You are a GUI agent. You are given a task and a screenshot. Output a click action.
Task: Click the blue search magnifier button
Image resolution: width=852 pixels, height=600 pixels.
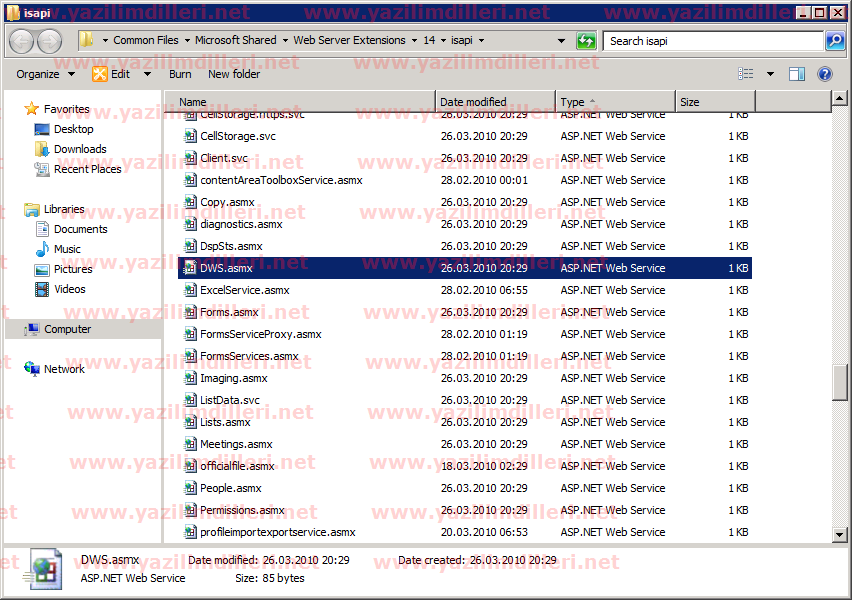[835, 41]
